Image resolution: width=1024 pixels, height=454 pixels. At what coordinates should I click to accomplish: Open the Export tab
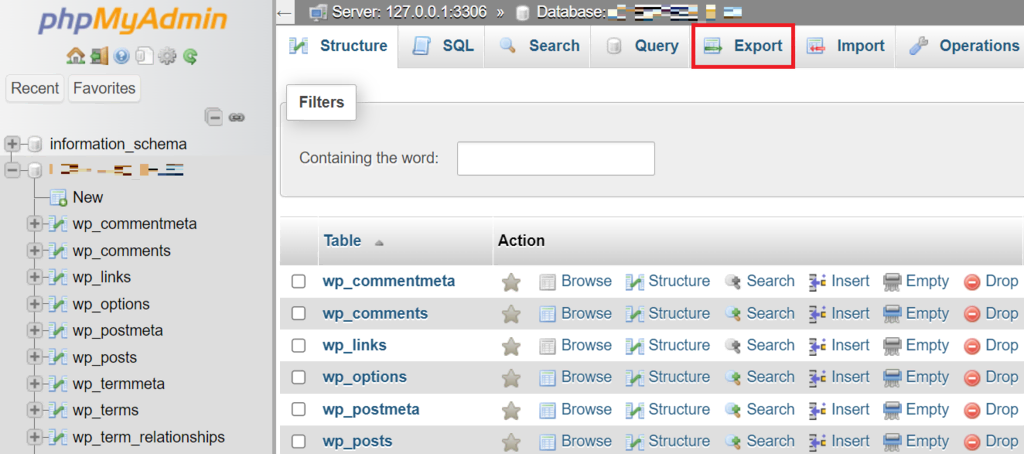(x=743, y=46)
